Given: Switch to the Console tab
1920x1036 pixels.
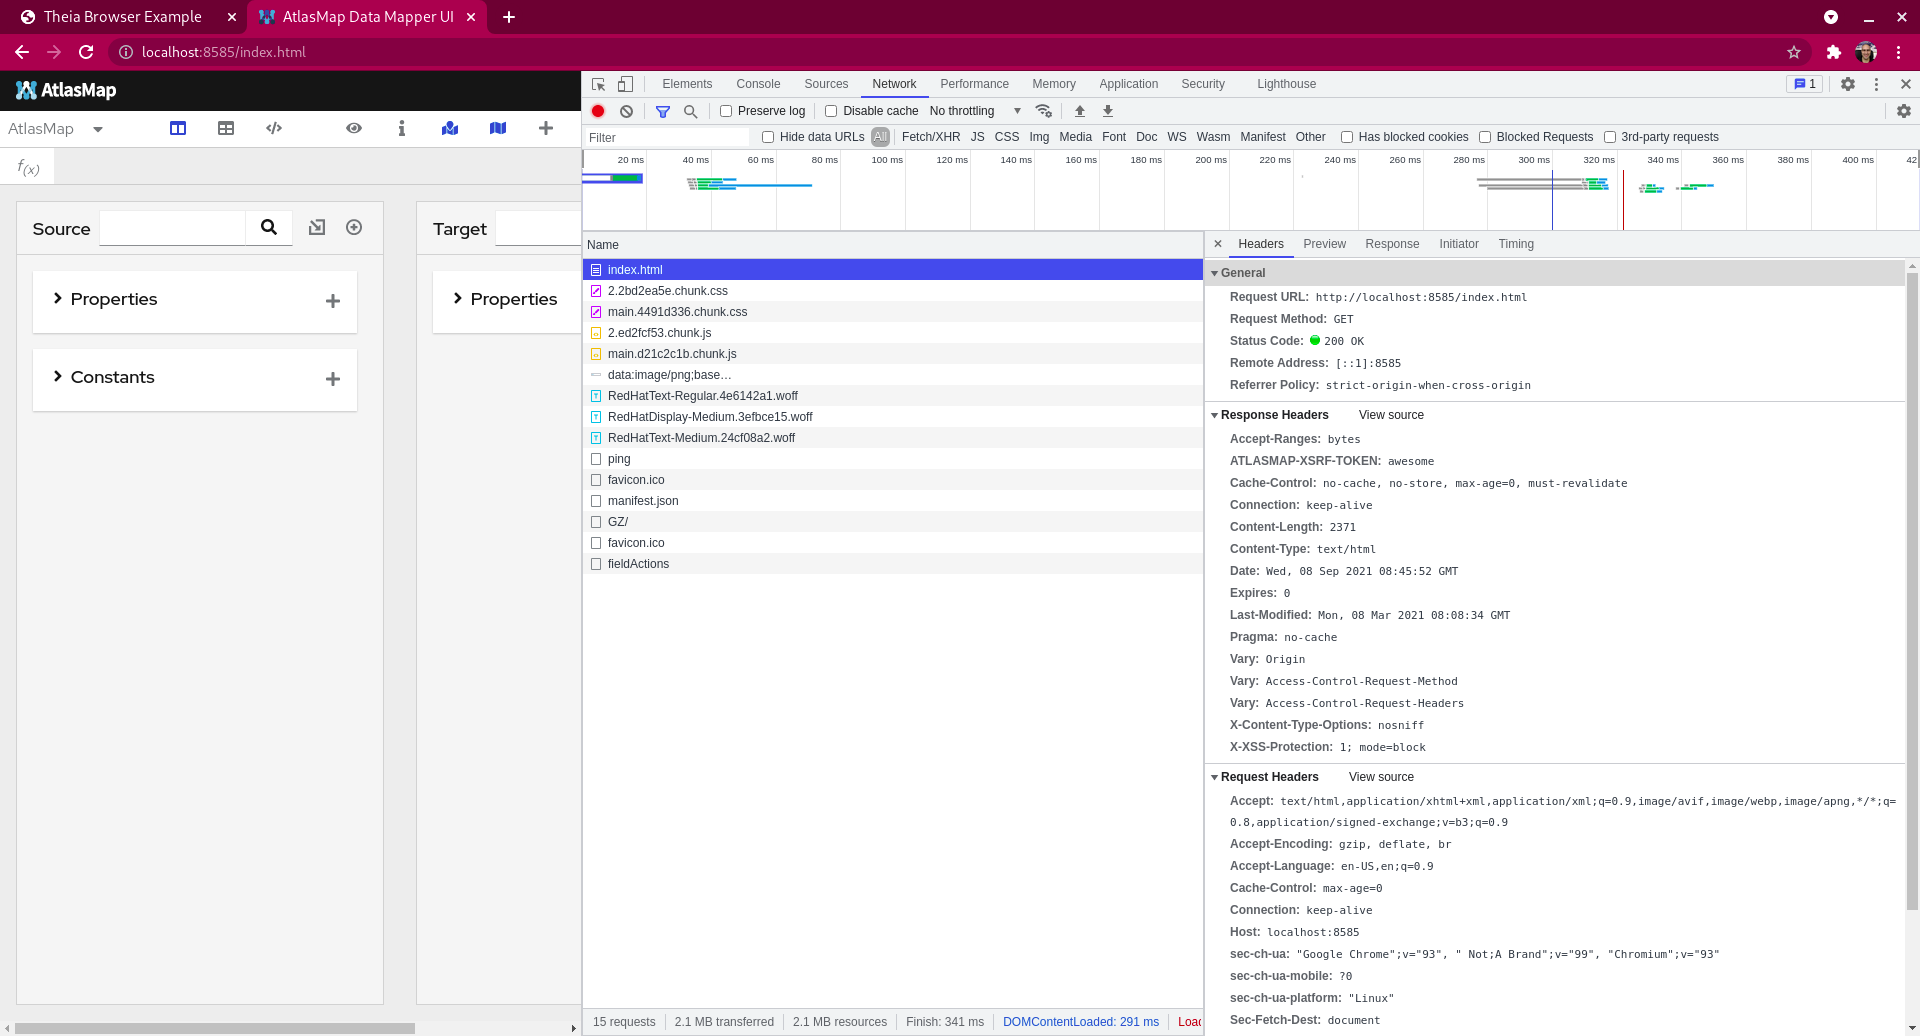Looking at the screenshot, I should [x=757, y=84].
